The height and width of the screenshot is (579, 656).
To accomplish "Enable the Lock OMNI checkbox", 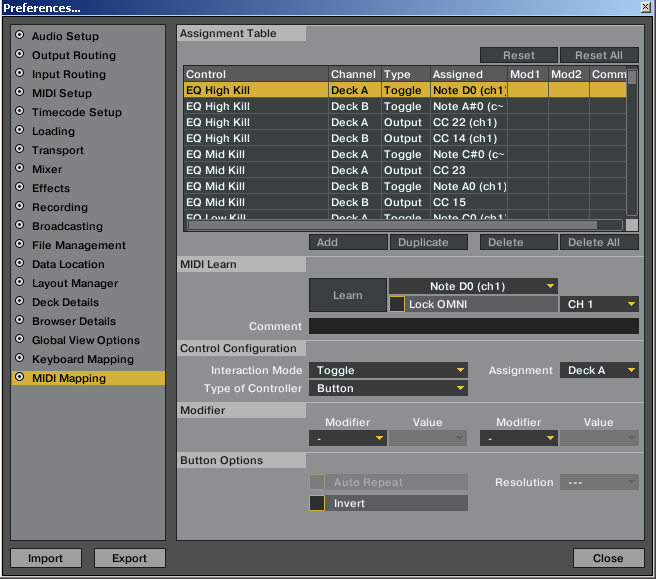I will pyautogui.click(x=397, y=304).
